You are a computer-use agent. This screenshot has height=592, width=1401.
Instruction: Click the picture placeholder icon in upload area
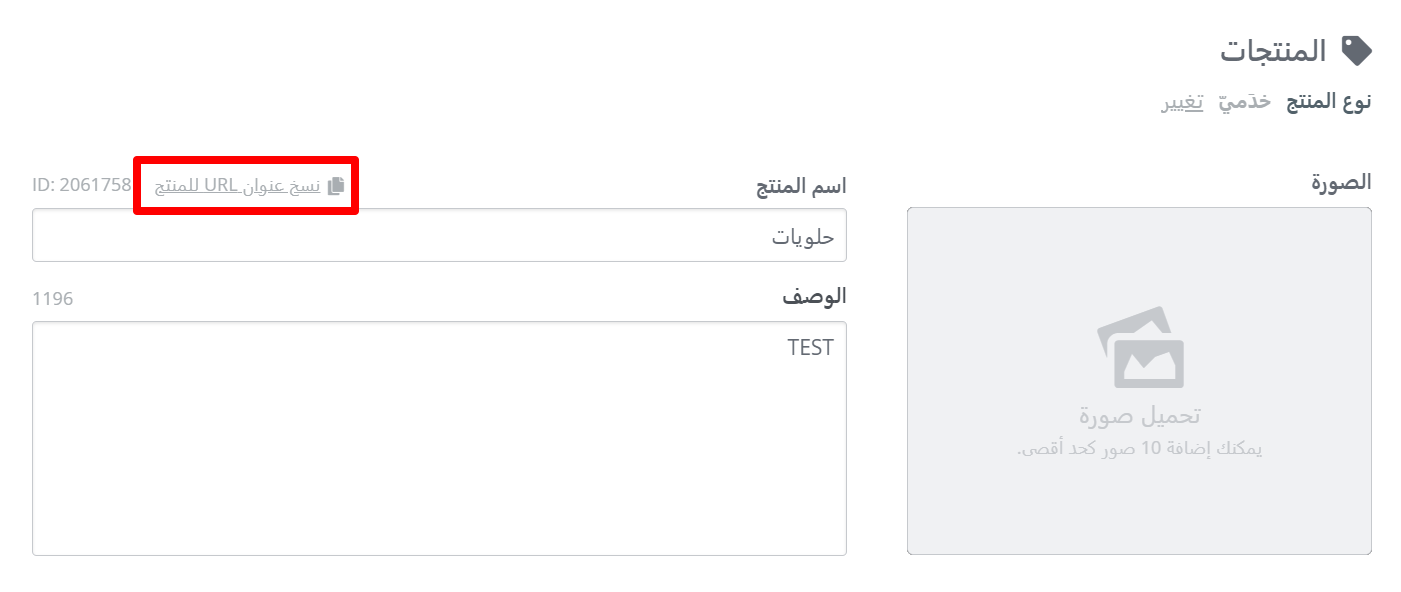point(1140,347)
